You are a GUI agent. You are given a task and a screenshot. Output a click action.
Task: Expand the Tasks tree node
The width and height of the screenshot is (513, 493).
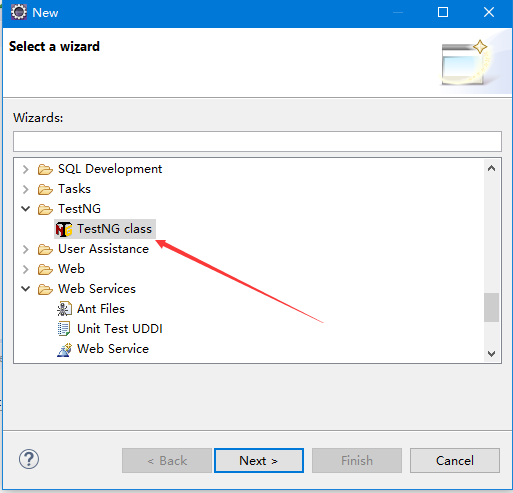click(x=25, y=189)
